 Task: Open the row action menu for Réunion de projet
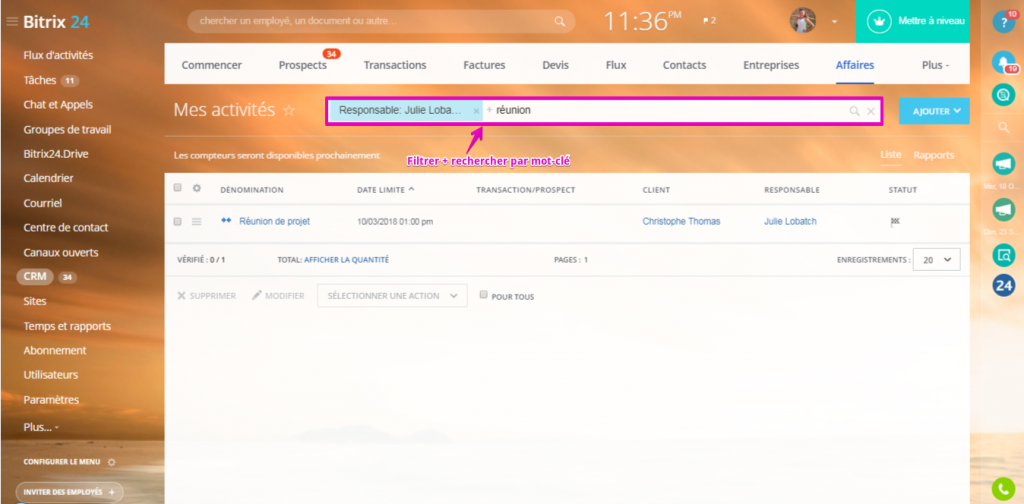point(197,222)
